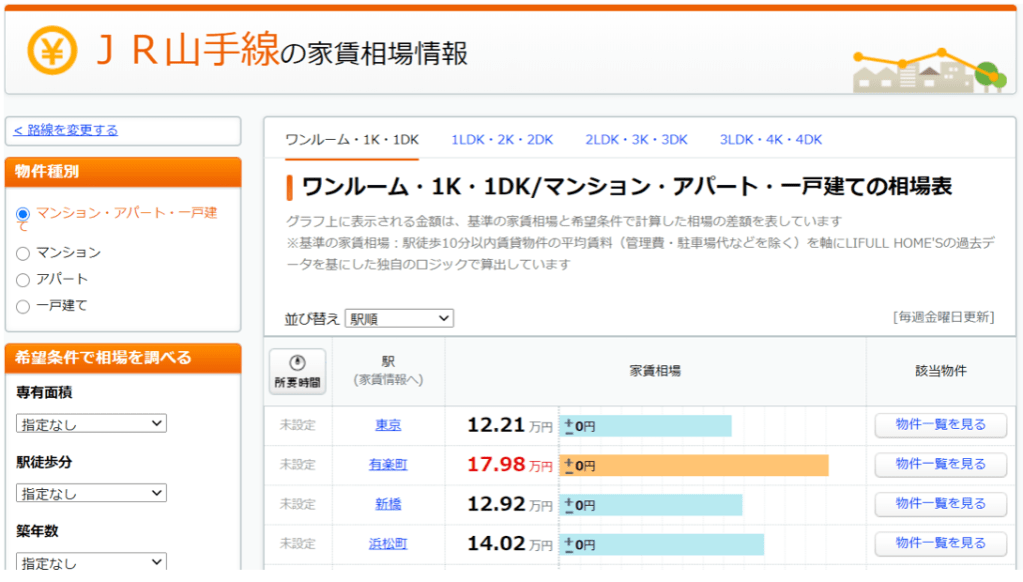
Task: Select マンション・アパート・一戸建て radio option
Action: pos(23,214)
